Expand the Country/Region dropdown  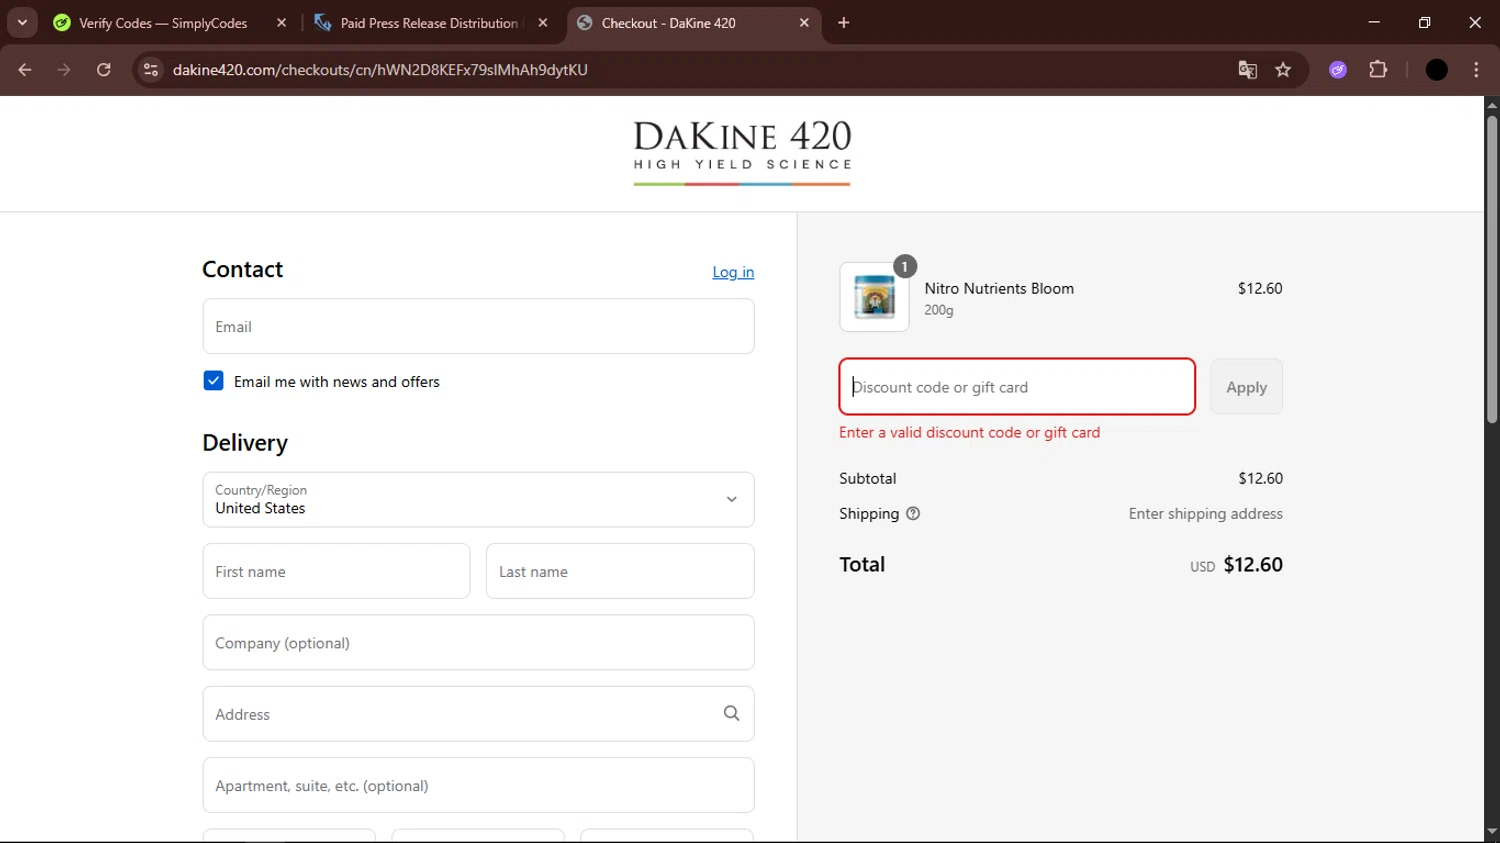pos(478,500)
